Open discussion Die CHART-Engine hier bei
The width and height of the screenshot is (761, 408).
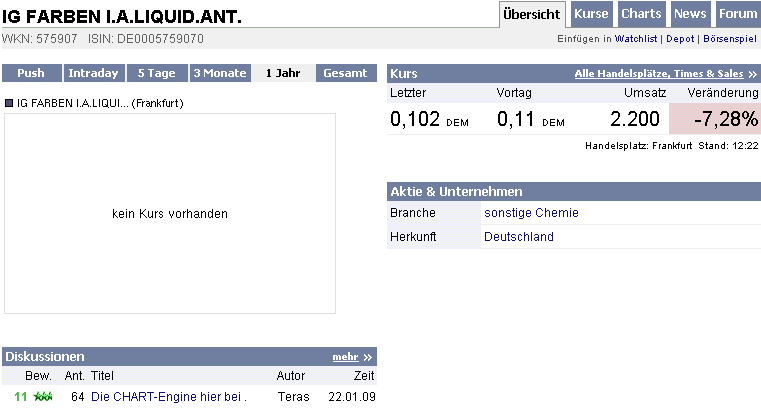click(x=168, y=397)
